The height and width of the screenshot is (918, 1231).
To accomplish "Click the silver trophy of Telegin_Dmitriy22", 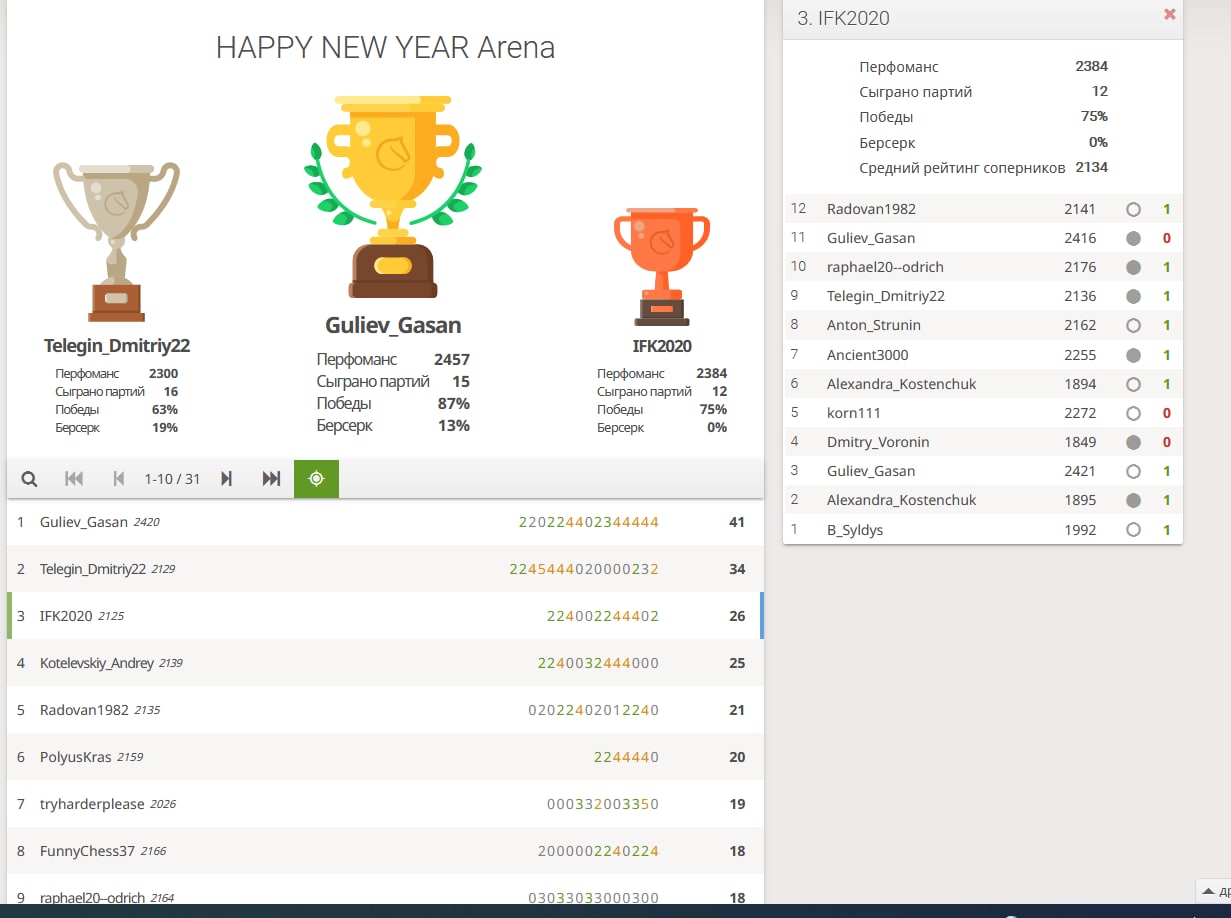I will pyautogui.click(x=116, y=240).
